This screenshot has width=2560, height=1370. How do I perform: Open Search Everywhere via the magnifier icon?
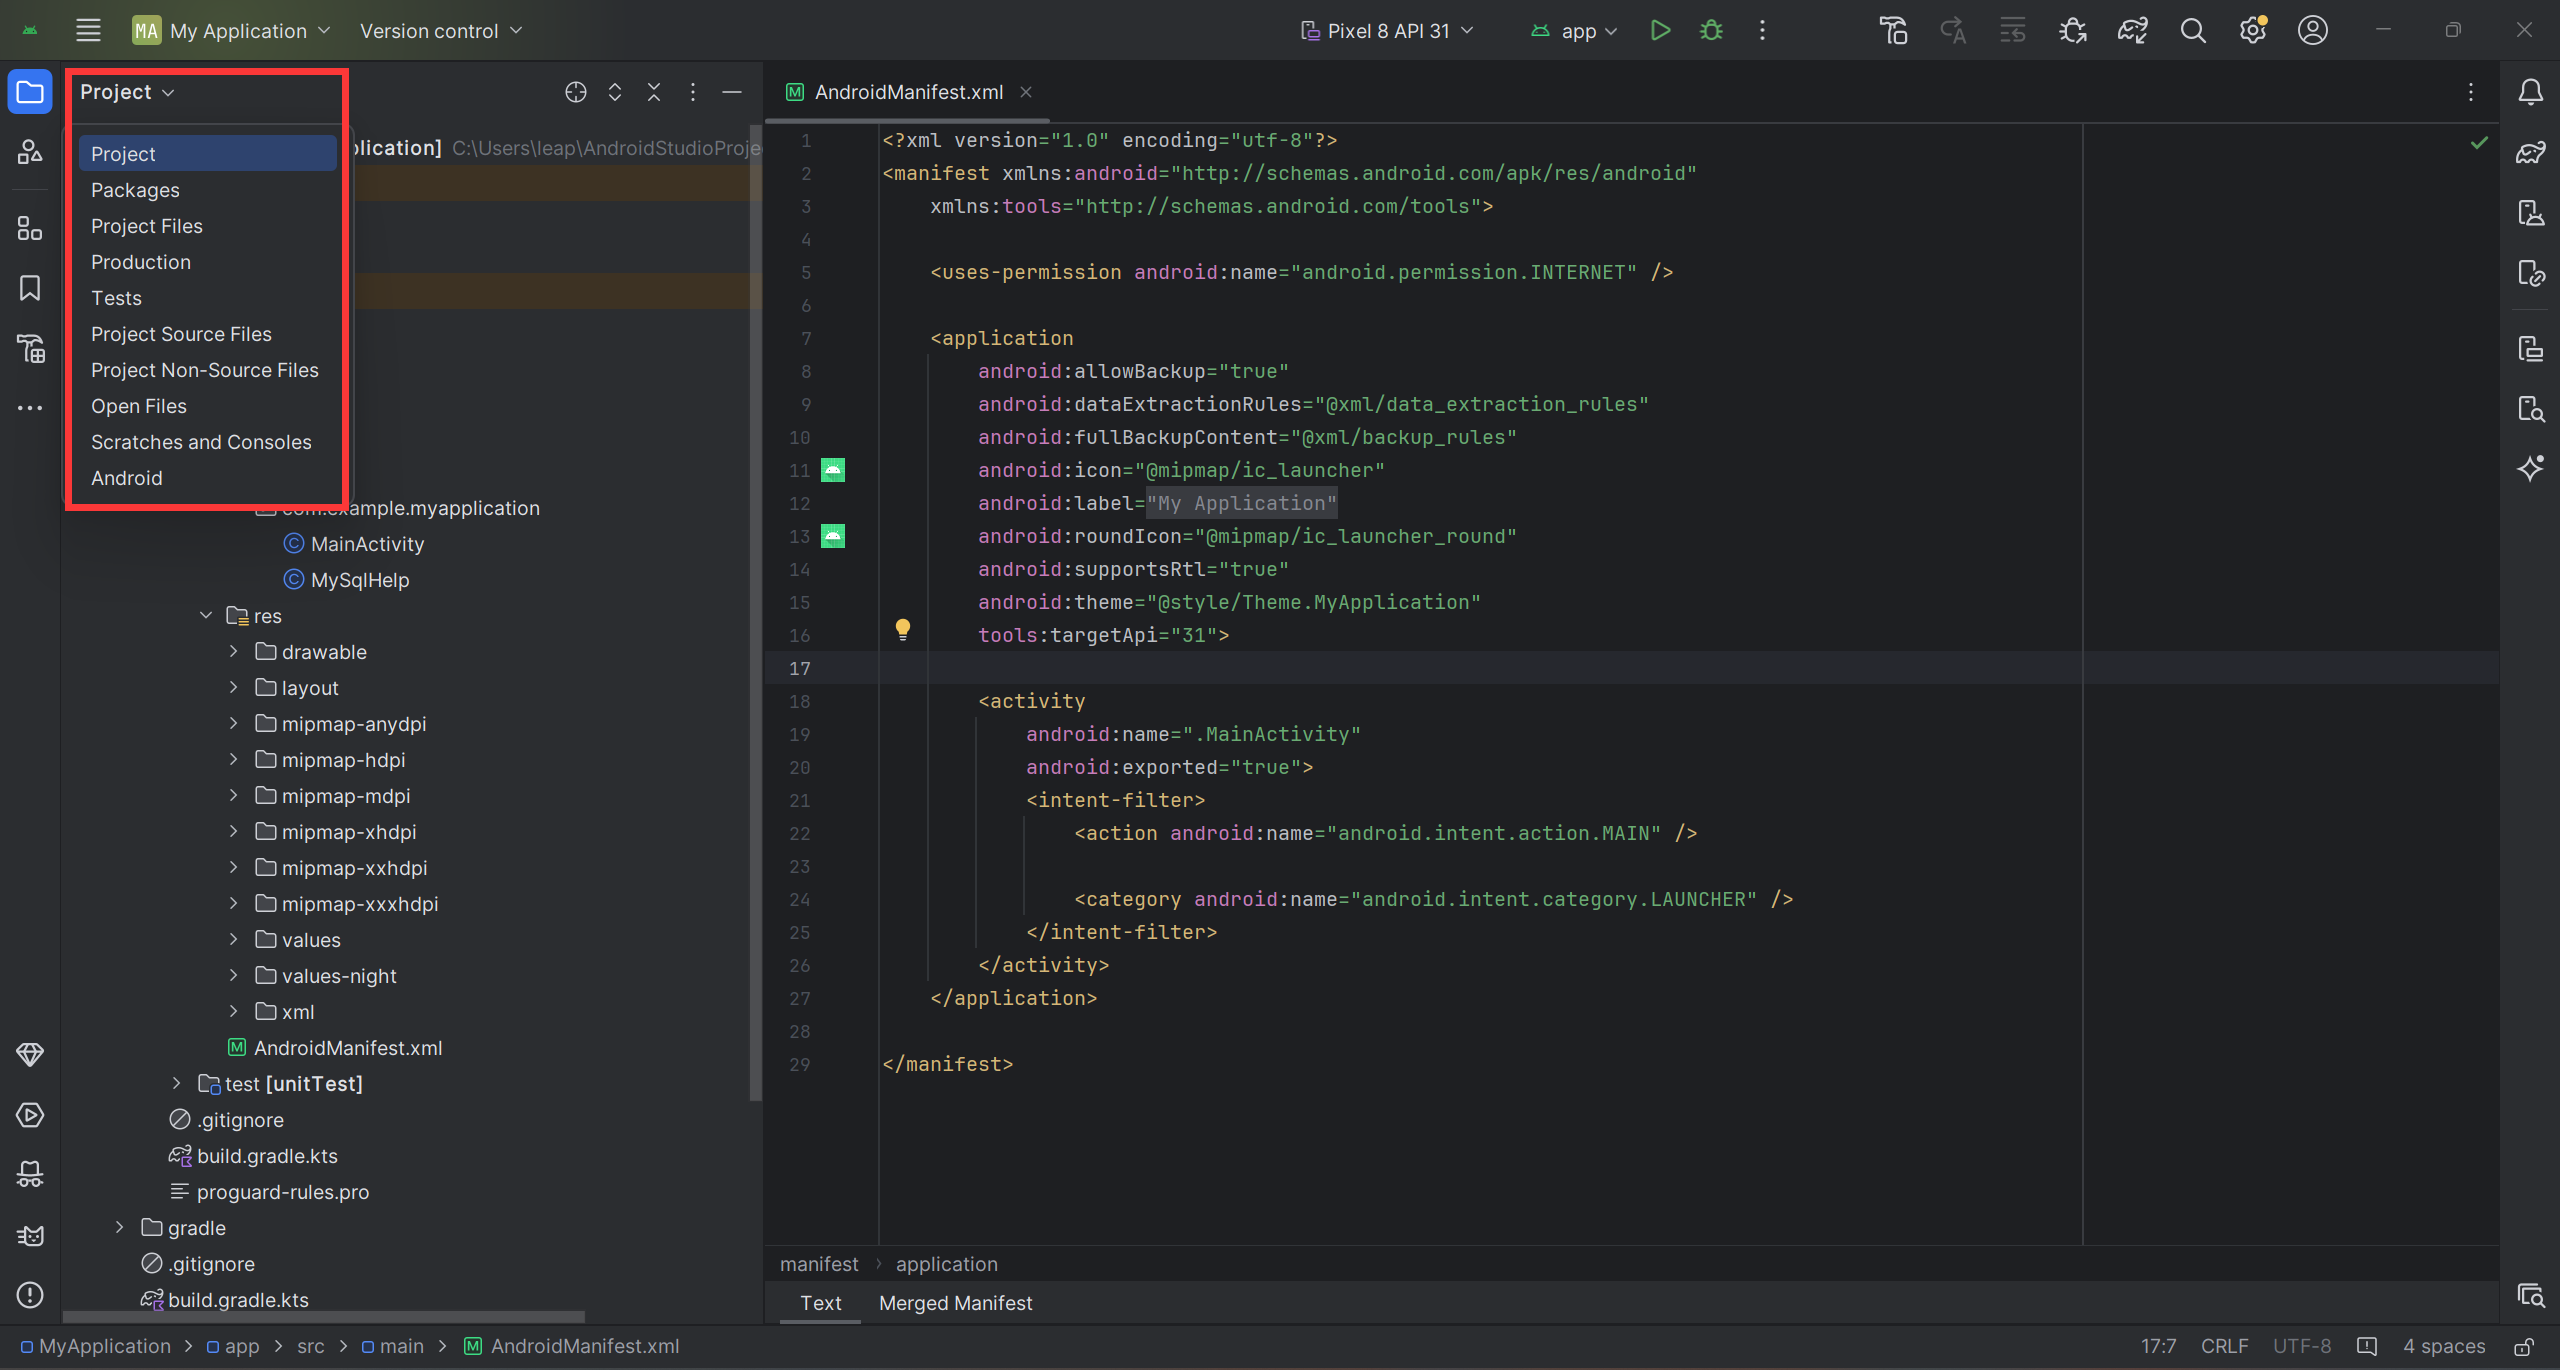tap(2192, 31)
